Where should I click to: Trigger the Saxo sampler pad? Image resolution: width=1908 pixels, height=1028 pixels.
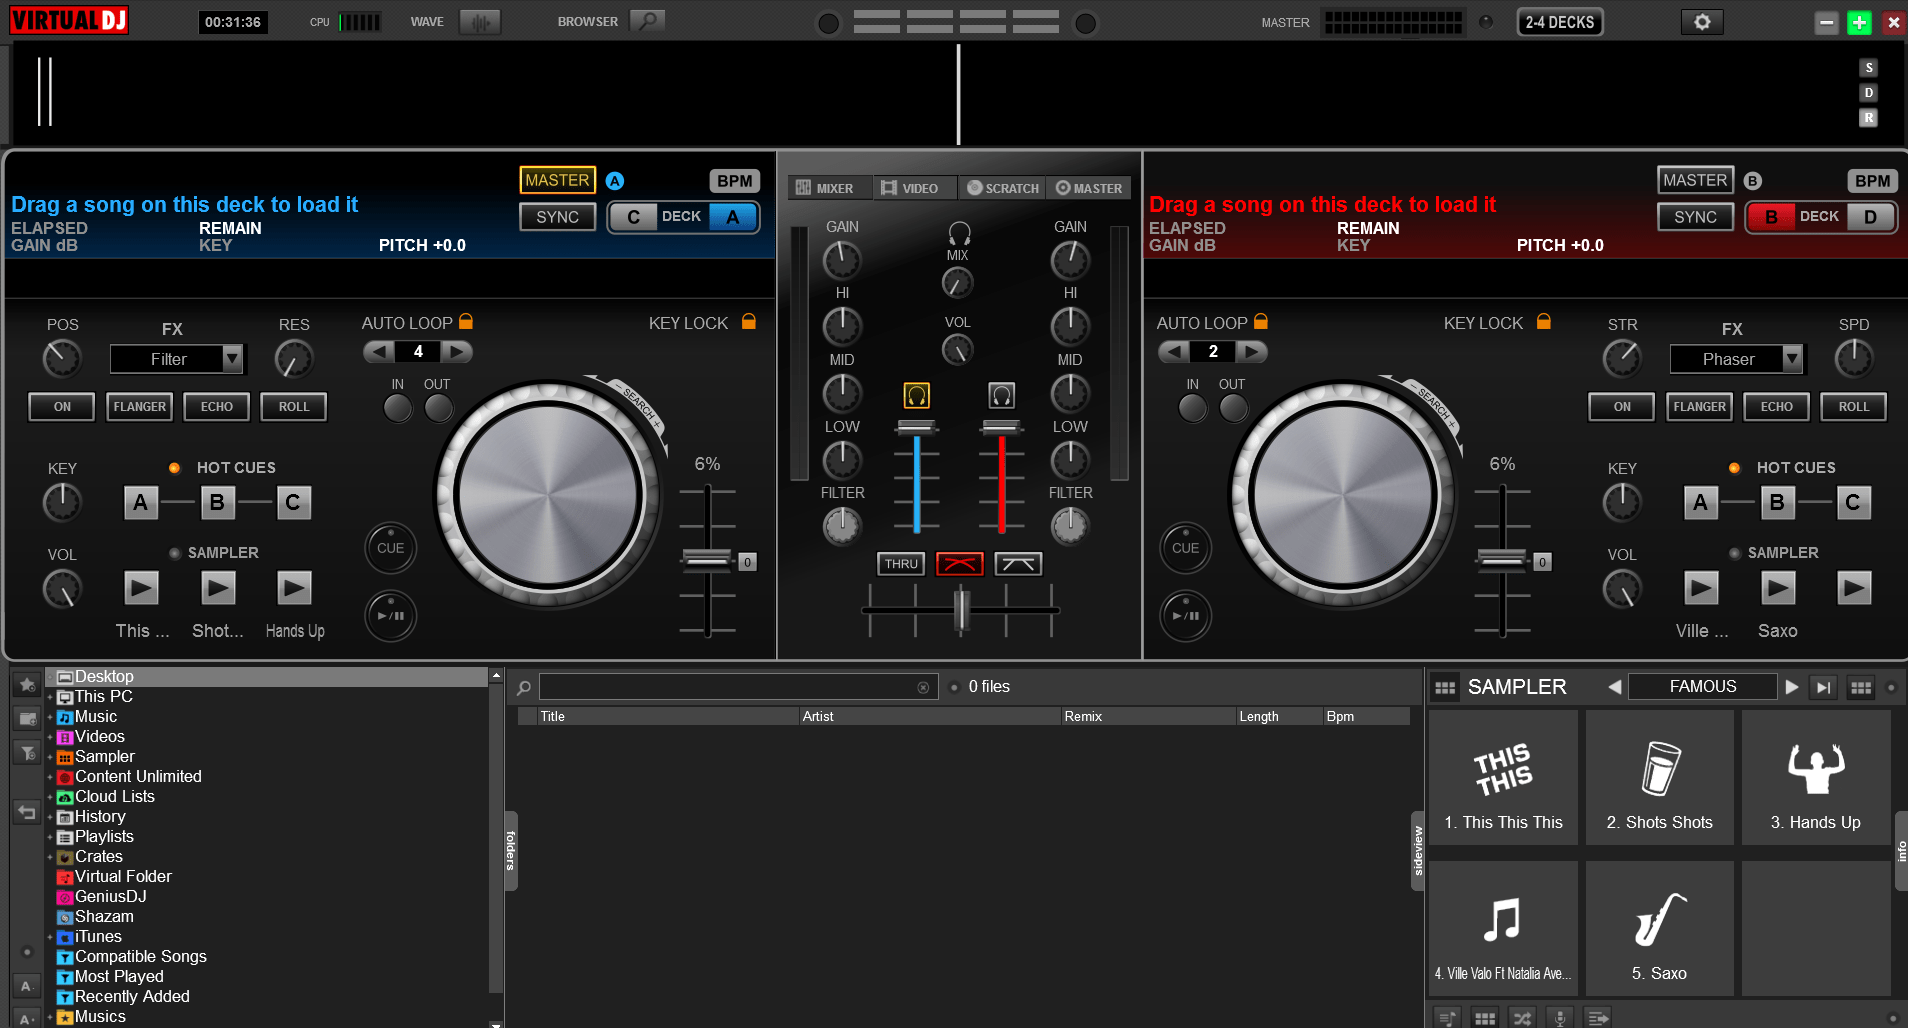tap(1659, 928)
